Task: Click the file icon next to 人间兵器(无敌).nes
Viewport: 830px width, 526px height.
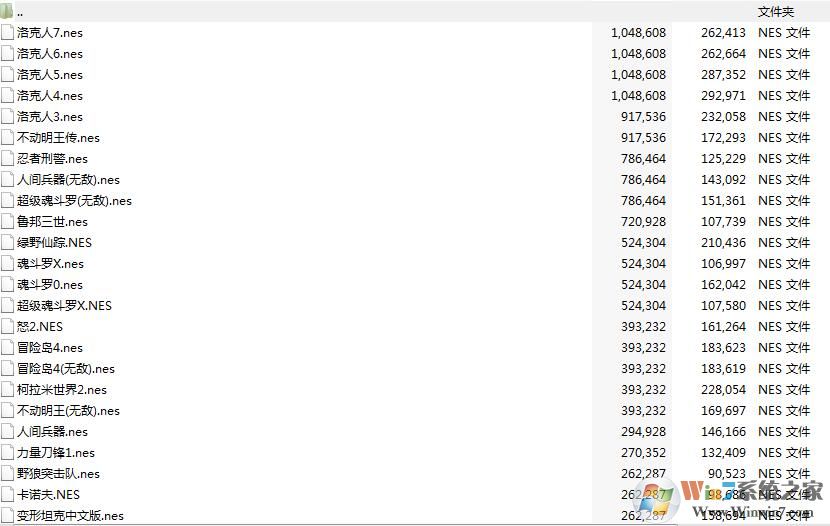Action: click(x=7, y=179)
